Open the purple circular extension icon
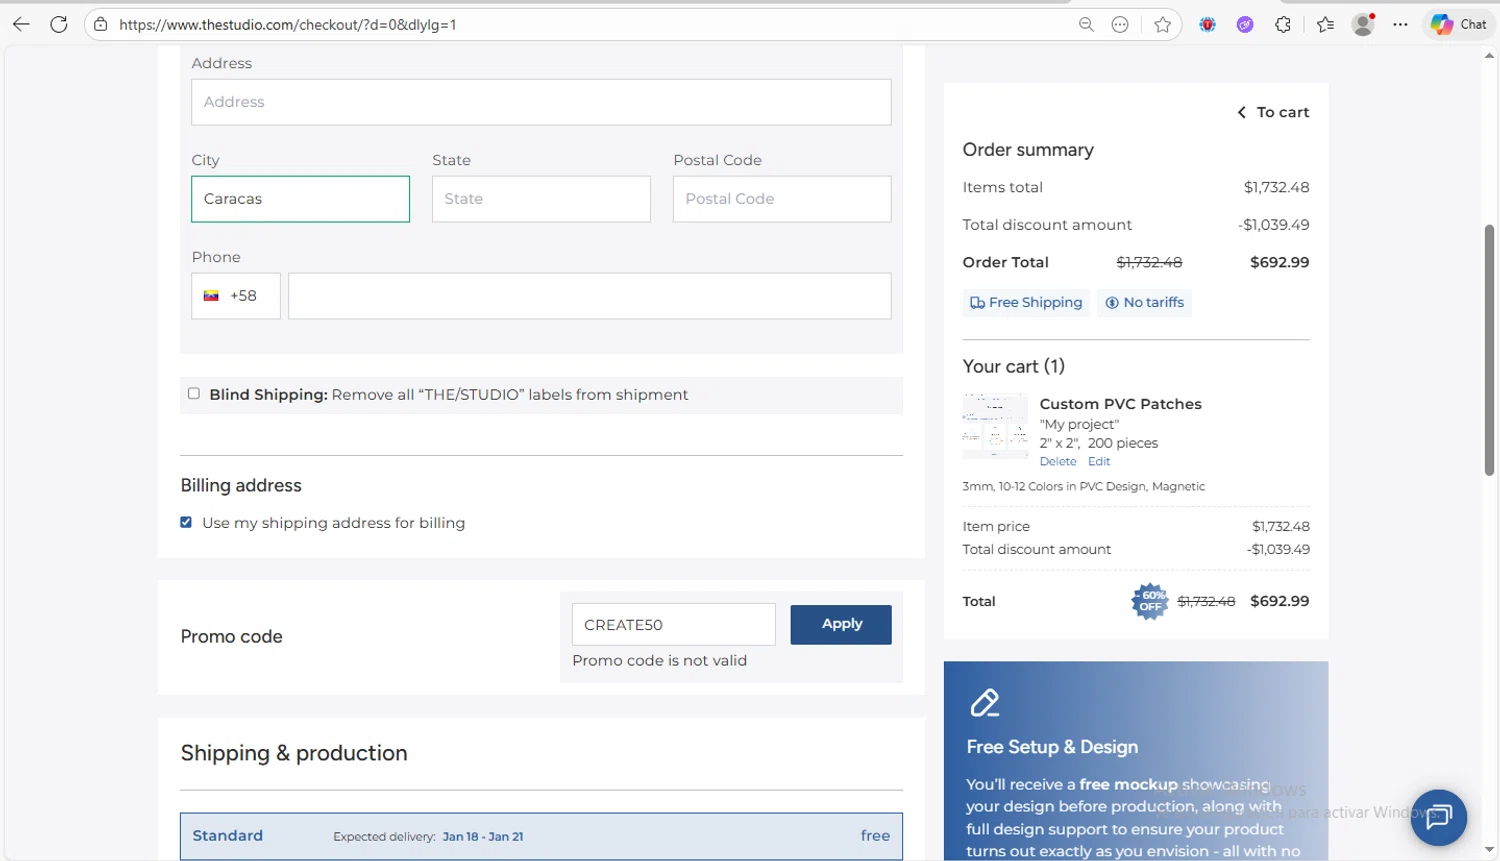This screenshot has height=861, width=1500. point(1245,24)
